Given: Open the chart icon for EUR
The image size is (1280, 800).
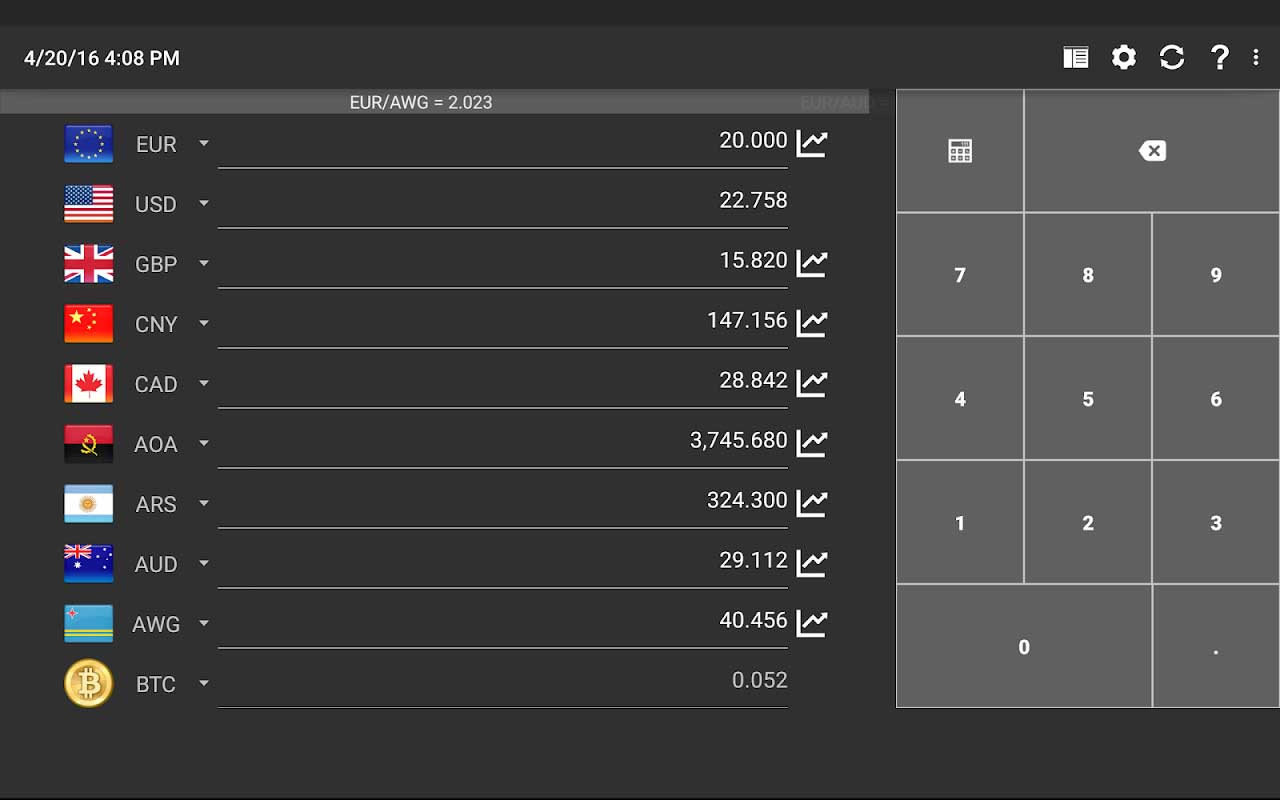Looking at the screenshot, I should click(x=812, y=143).
